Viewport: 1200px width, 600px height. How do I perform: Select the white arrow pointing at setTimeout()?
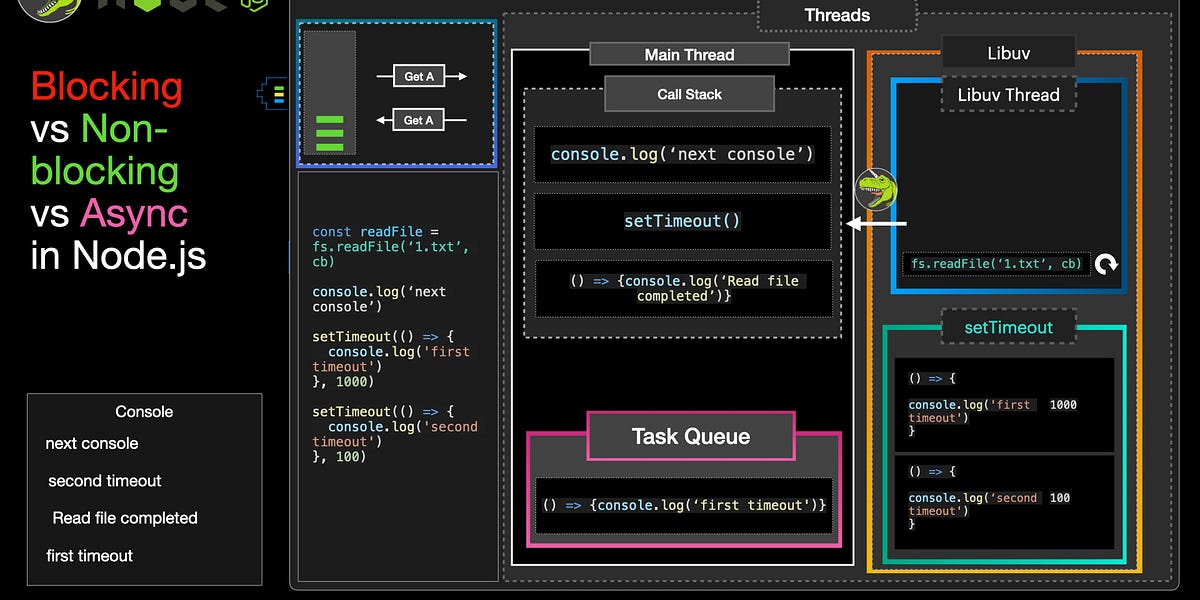[x=878, y=222]
